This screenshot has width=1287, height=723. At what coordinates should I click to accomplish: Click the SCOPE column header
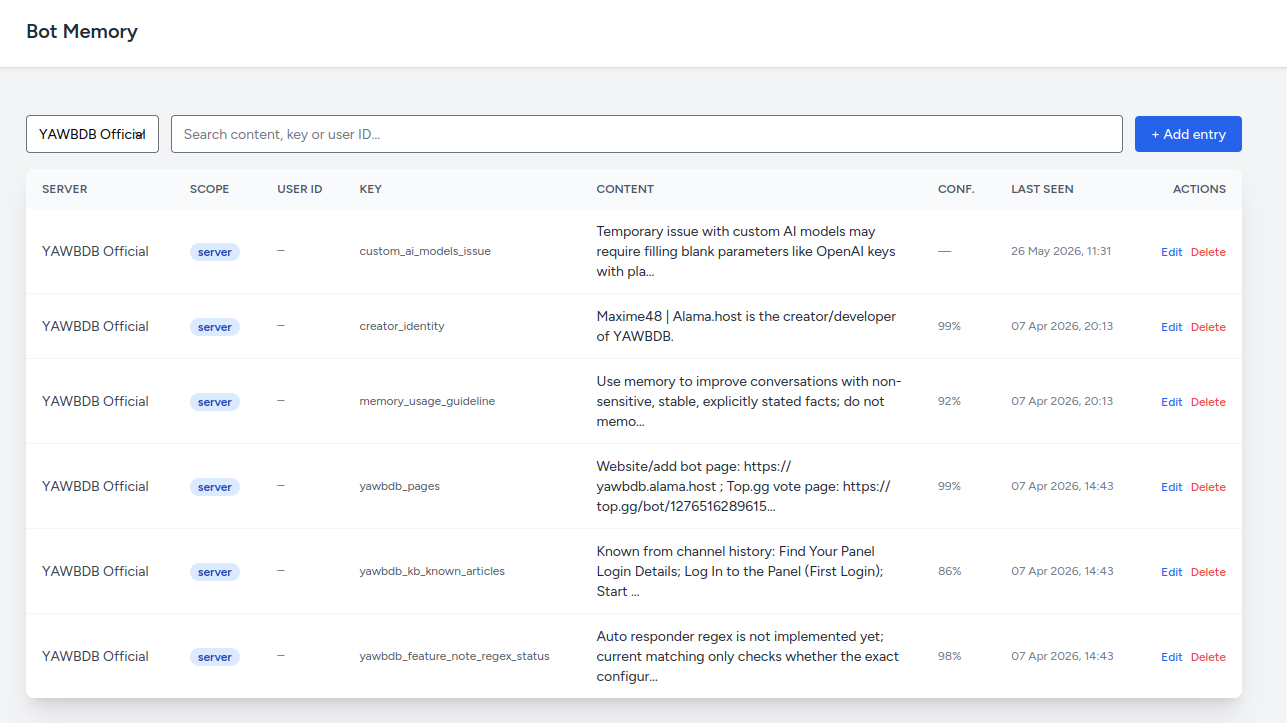pyautogui.click(x=209, y=189)
